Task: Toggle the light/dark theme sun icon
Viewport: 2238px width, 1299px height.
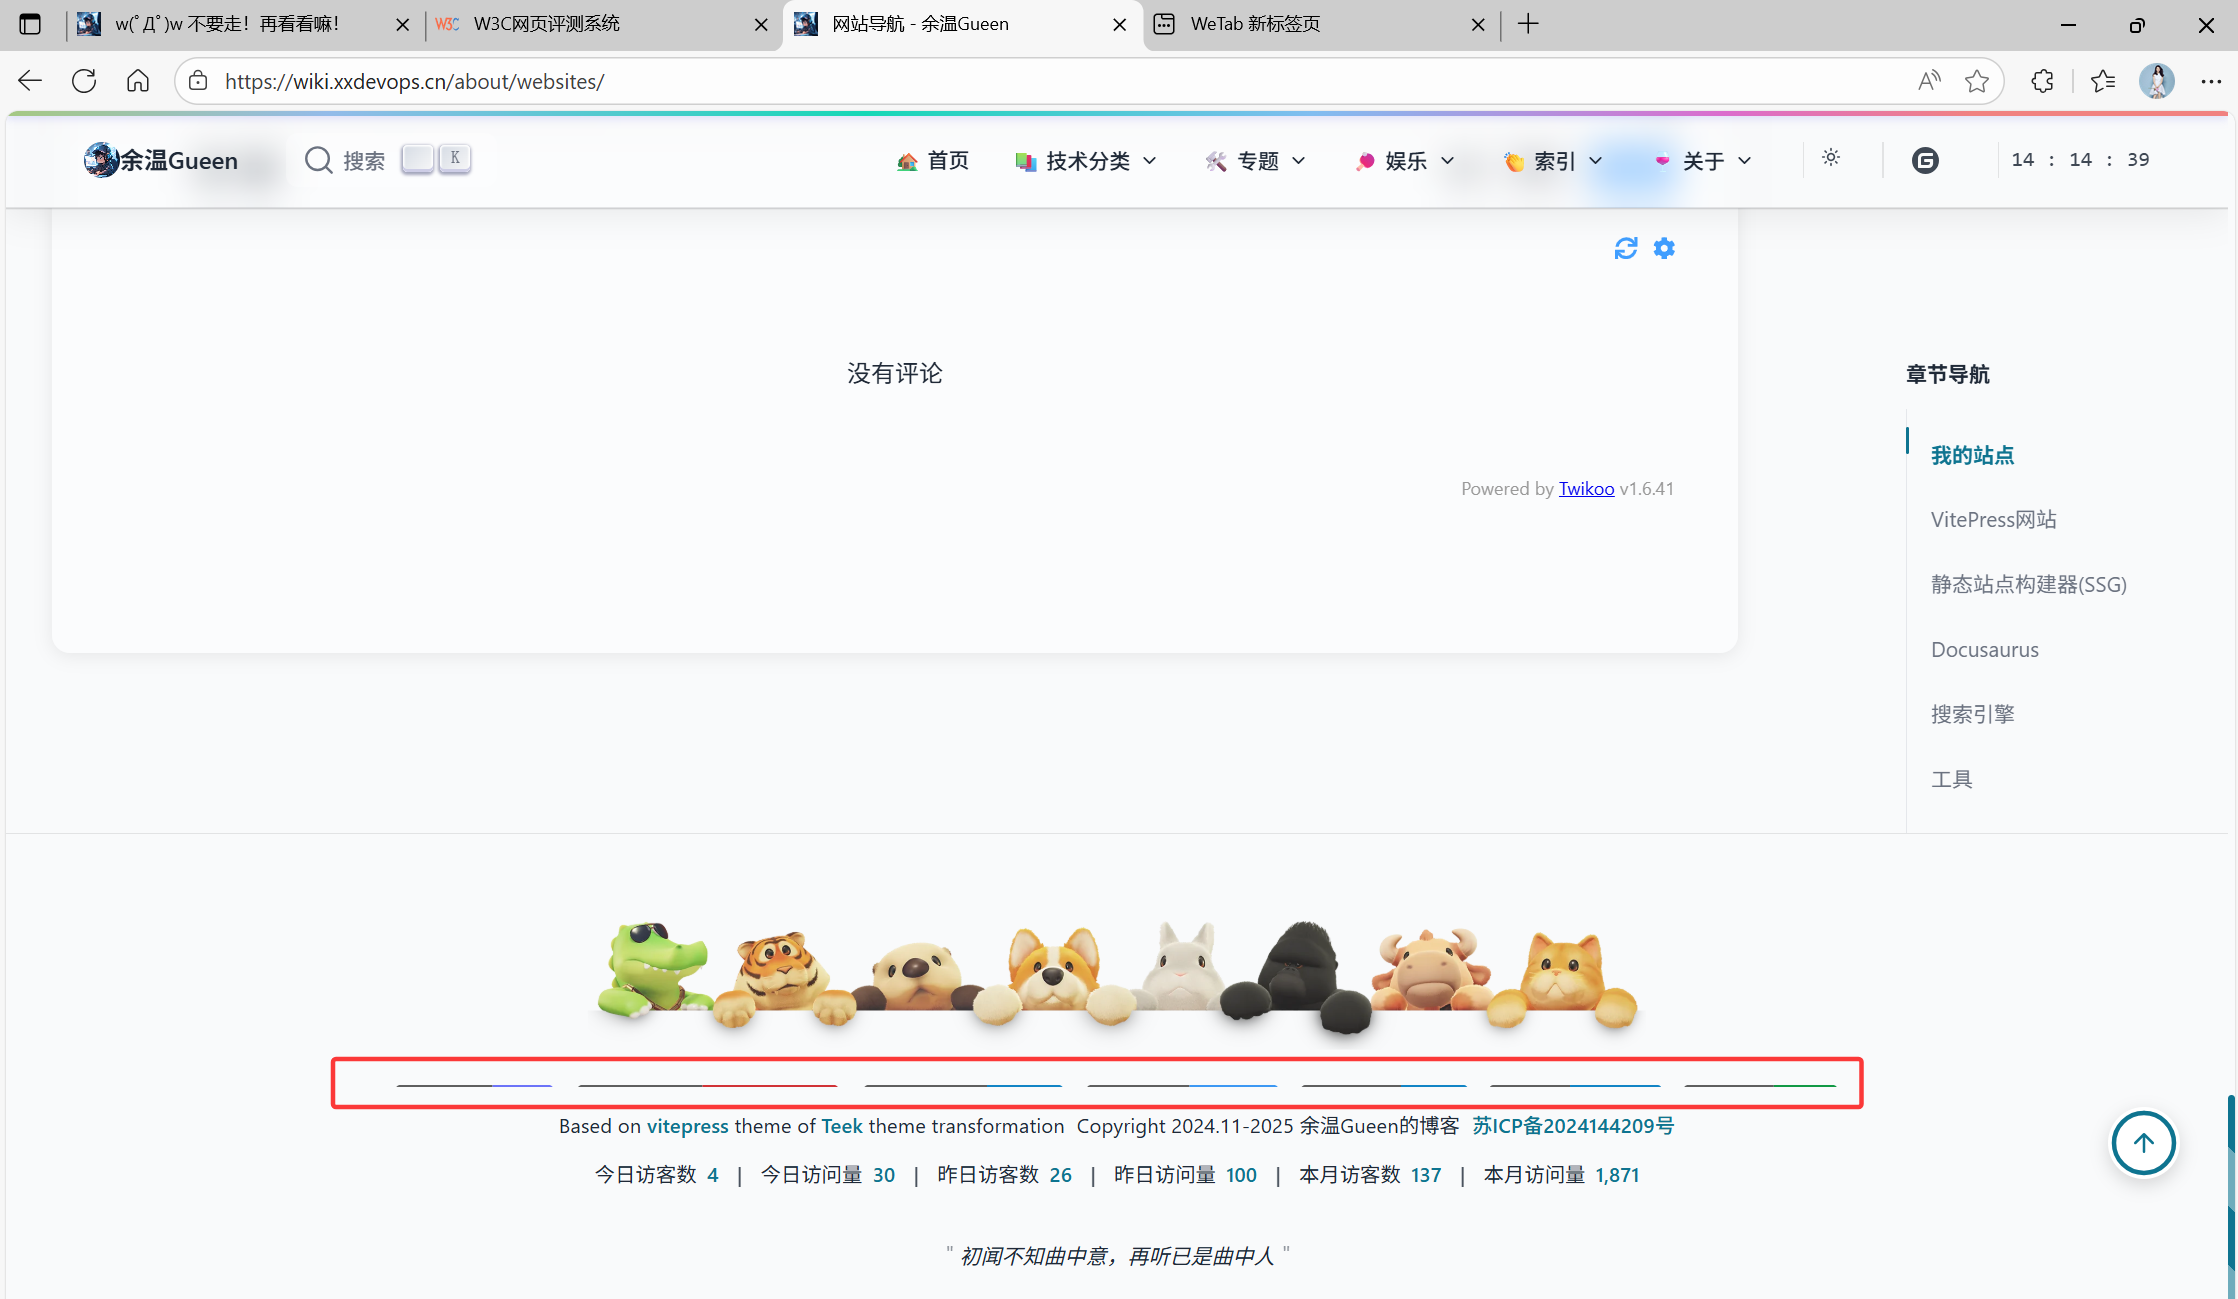Action: click(x=1831, y=158)
